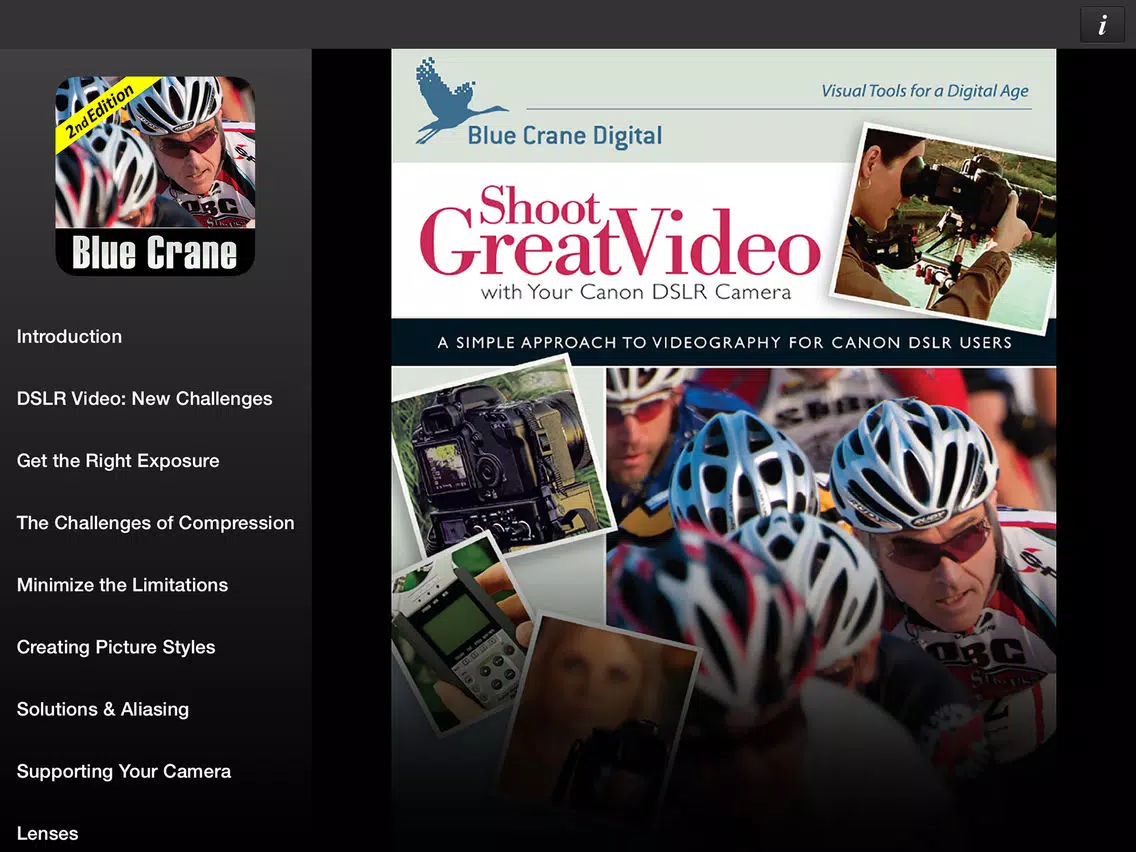Image resolution: width=1136 pixels, height=852 pixels.
Task: Select Get the Right Exposure chapter
Action: click(118, 461)
